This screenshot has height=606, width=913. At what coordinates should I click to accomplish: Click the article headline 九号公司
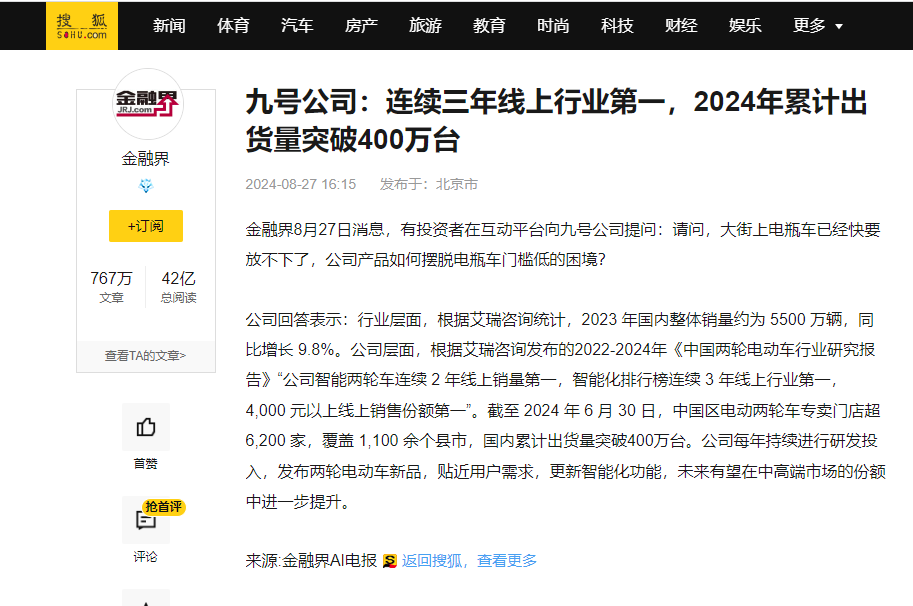(x=557, y=121)
